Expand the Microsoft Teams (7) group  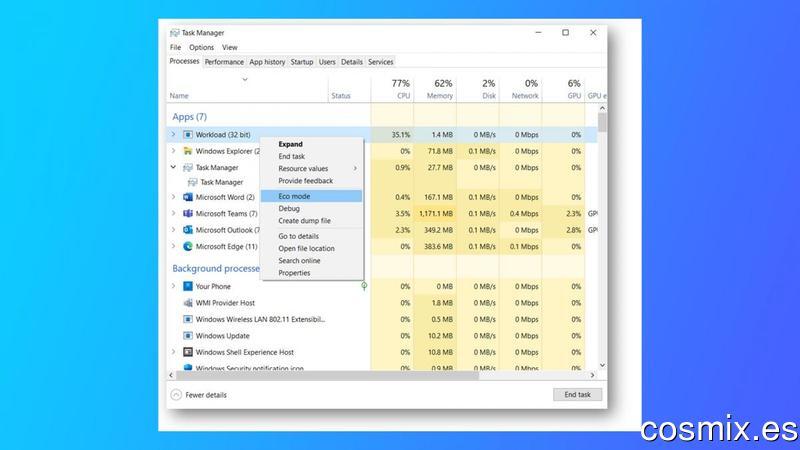coord(173,213)
